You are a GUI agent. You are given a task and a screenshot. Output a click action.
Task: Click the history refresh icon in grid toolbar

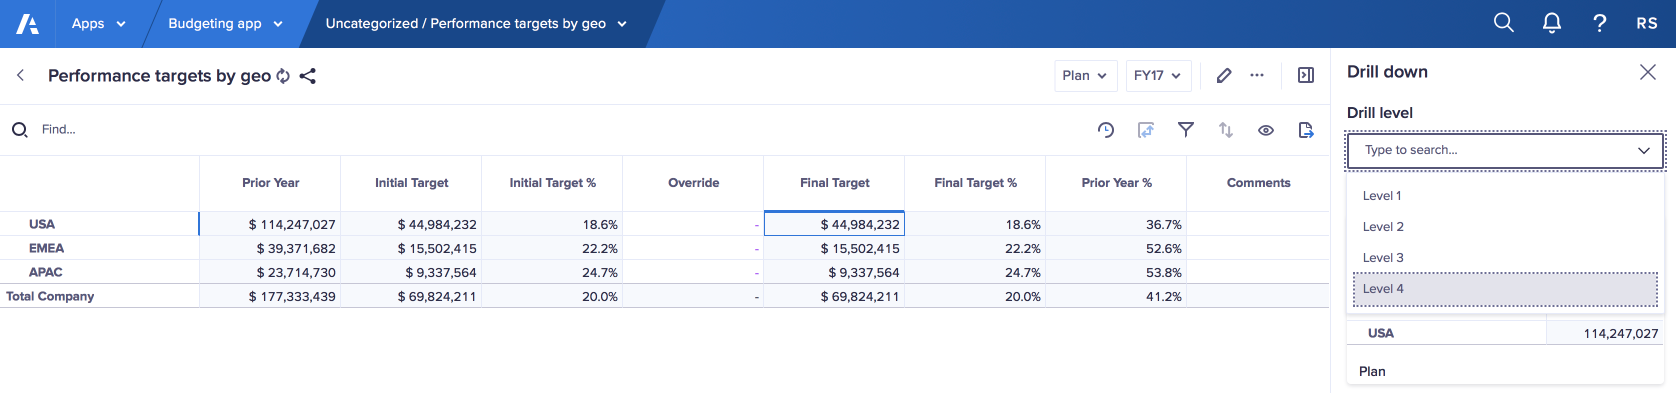(1106, 130)
